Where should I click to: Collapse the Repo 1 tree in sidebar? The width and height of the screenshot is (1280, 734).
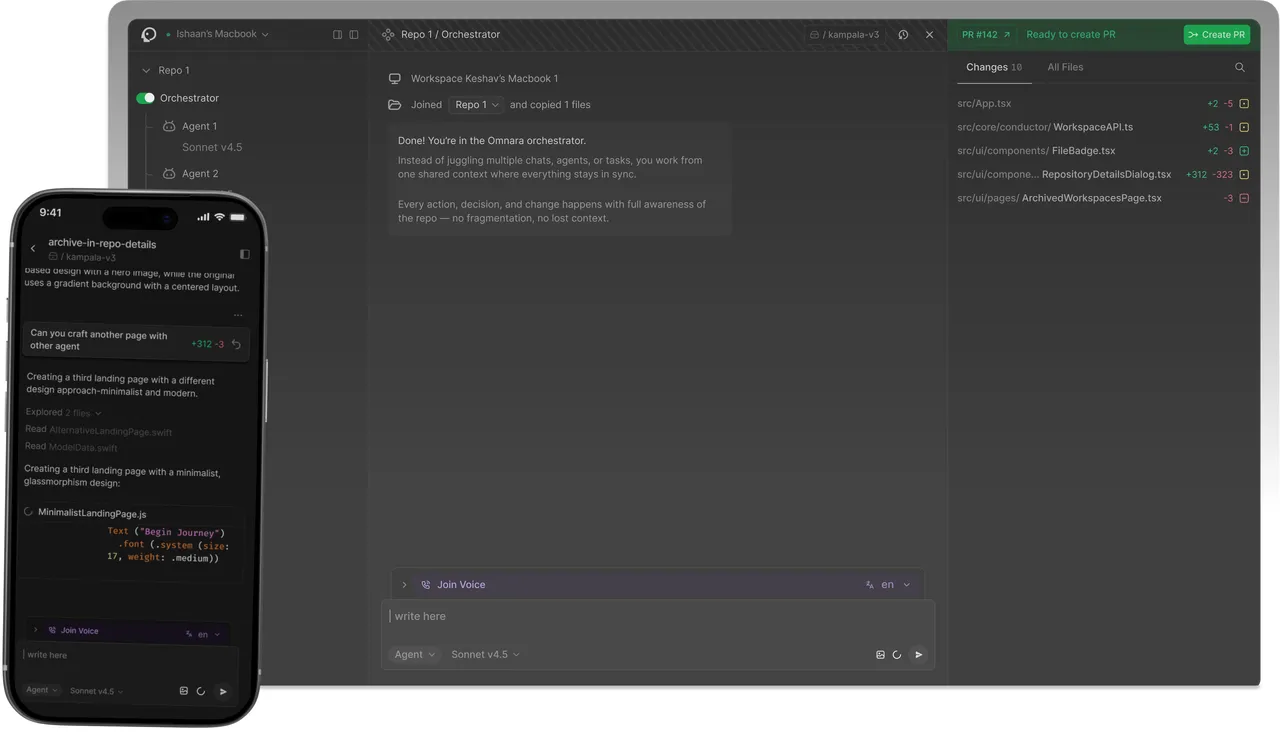click(x=146, y=70)
